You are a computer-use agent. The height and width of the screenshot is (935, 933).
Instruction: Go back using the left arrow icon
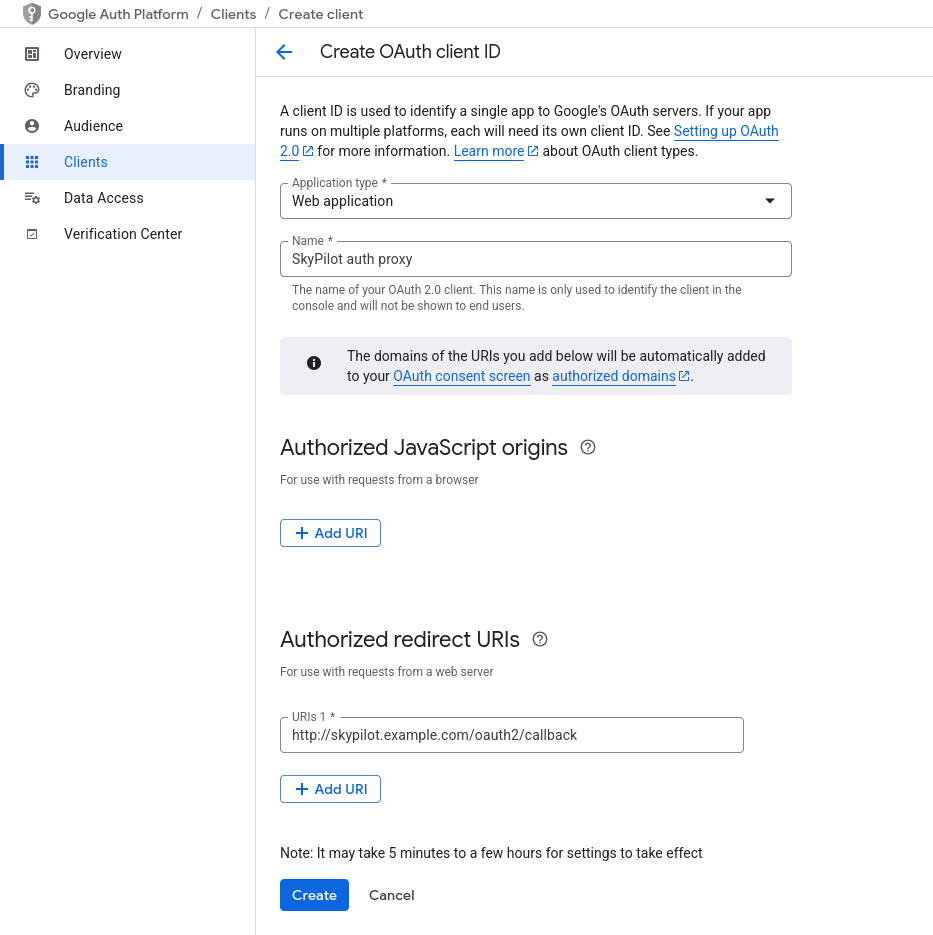click(x=284, y=52)
